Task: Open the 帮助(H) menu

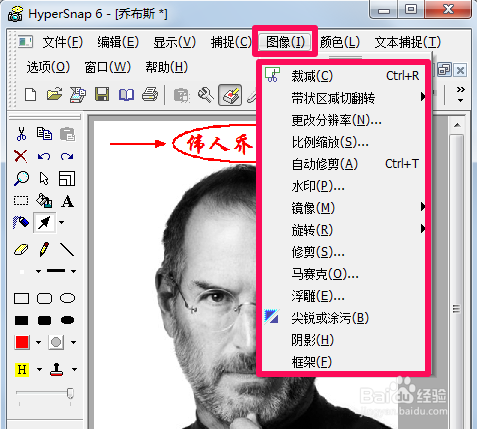Action: click(x=167, y=67)
